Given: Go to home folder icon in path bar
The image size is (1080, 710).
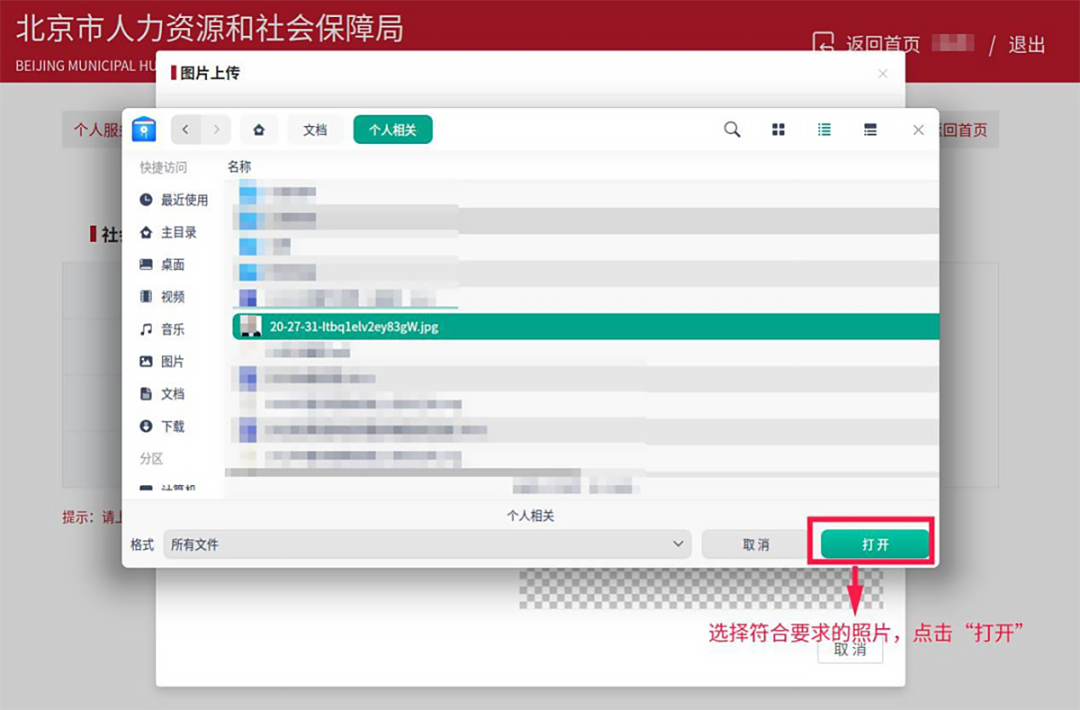Looking at the screenshot, I should [x=259, y=130].
